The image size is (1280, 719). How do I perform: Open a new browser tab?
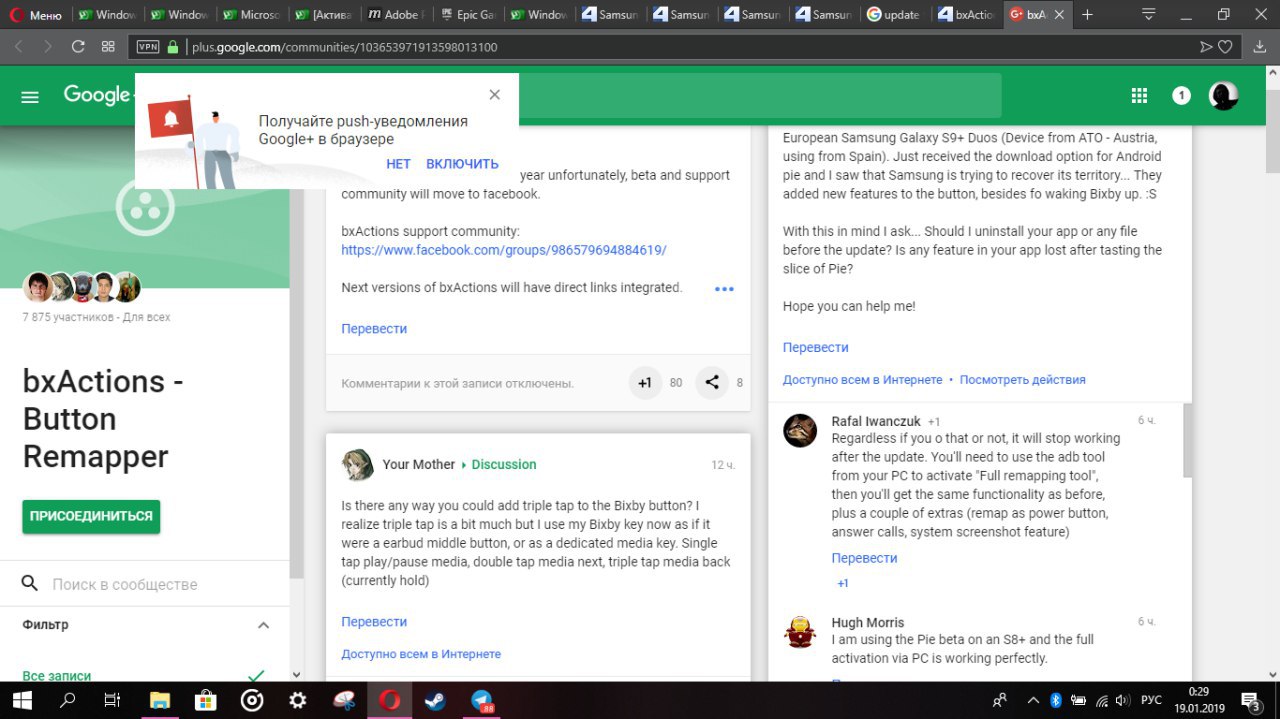point(1088,15)
